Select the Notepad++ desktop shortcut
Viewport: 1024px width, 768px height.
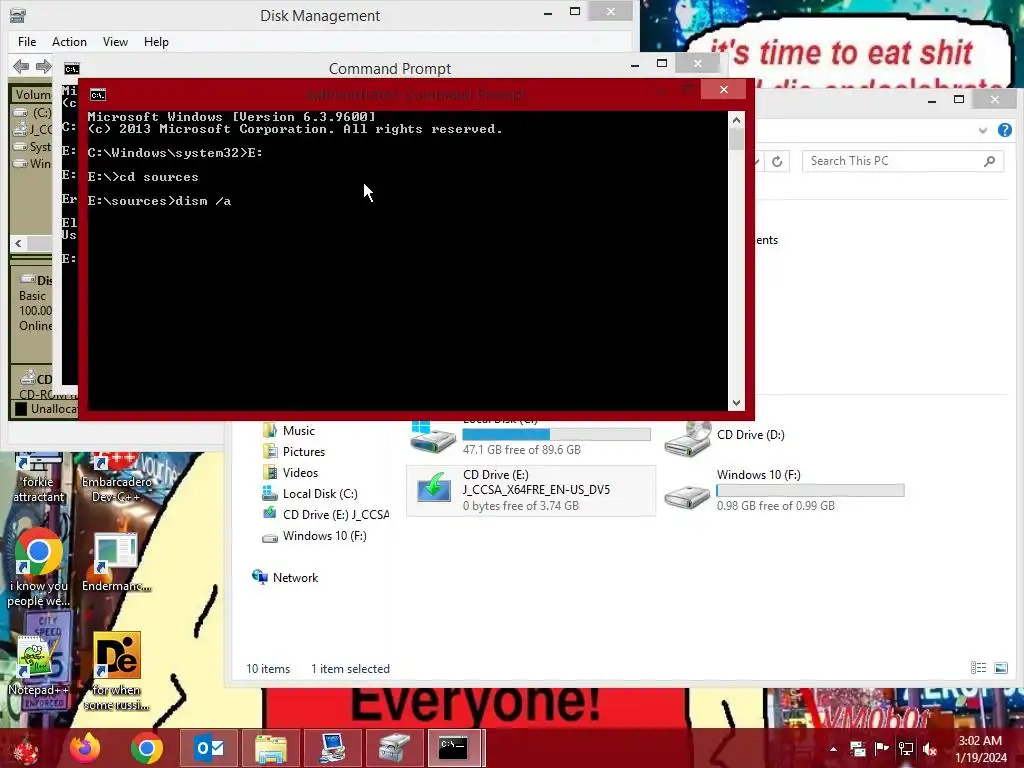[x=39, y=665]
